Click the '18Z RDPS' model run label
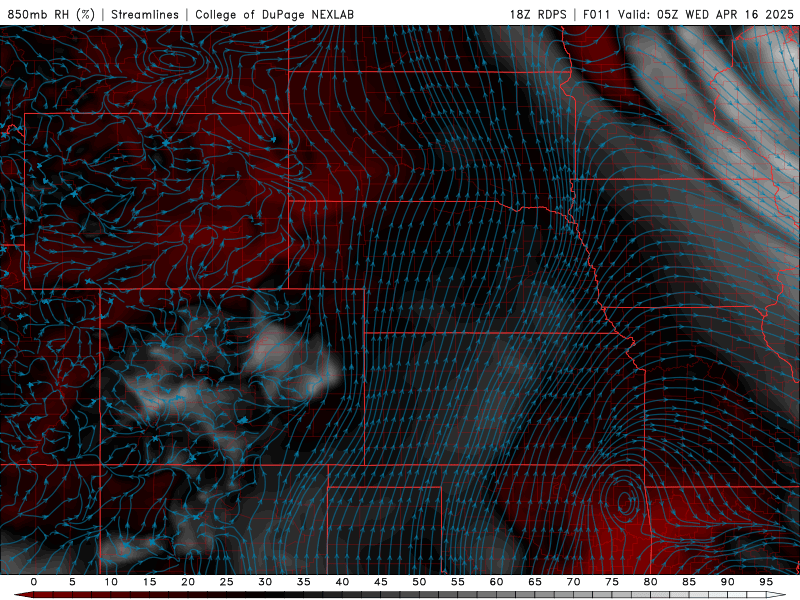The width and height of the screenshot is (800, 600). point(538,14)
